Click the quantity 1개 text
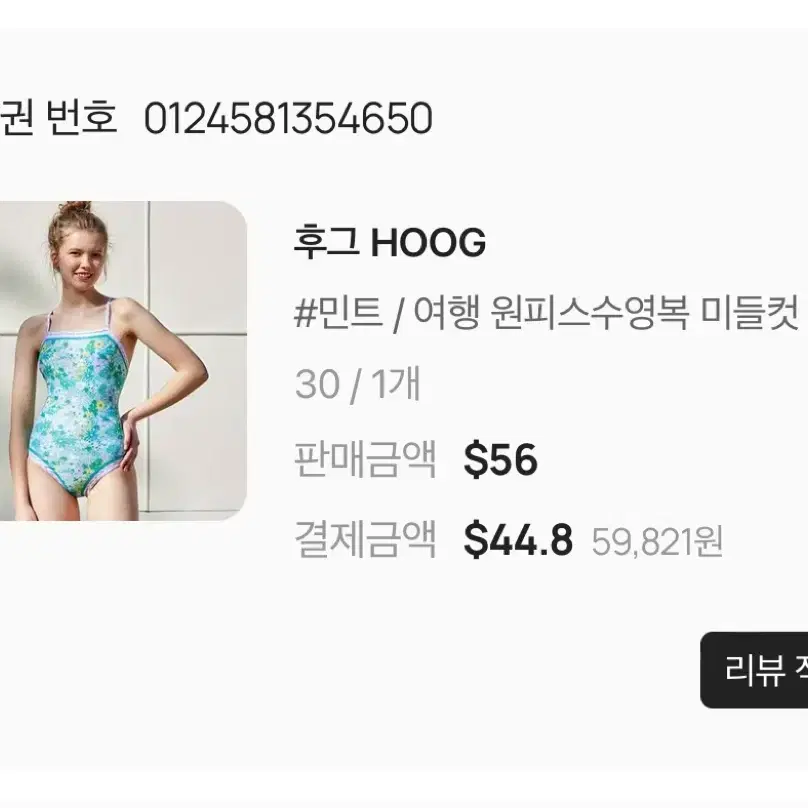Screen dimensions: 808x808 [x=396, y=384]
